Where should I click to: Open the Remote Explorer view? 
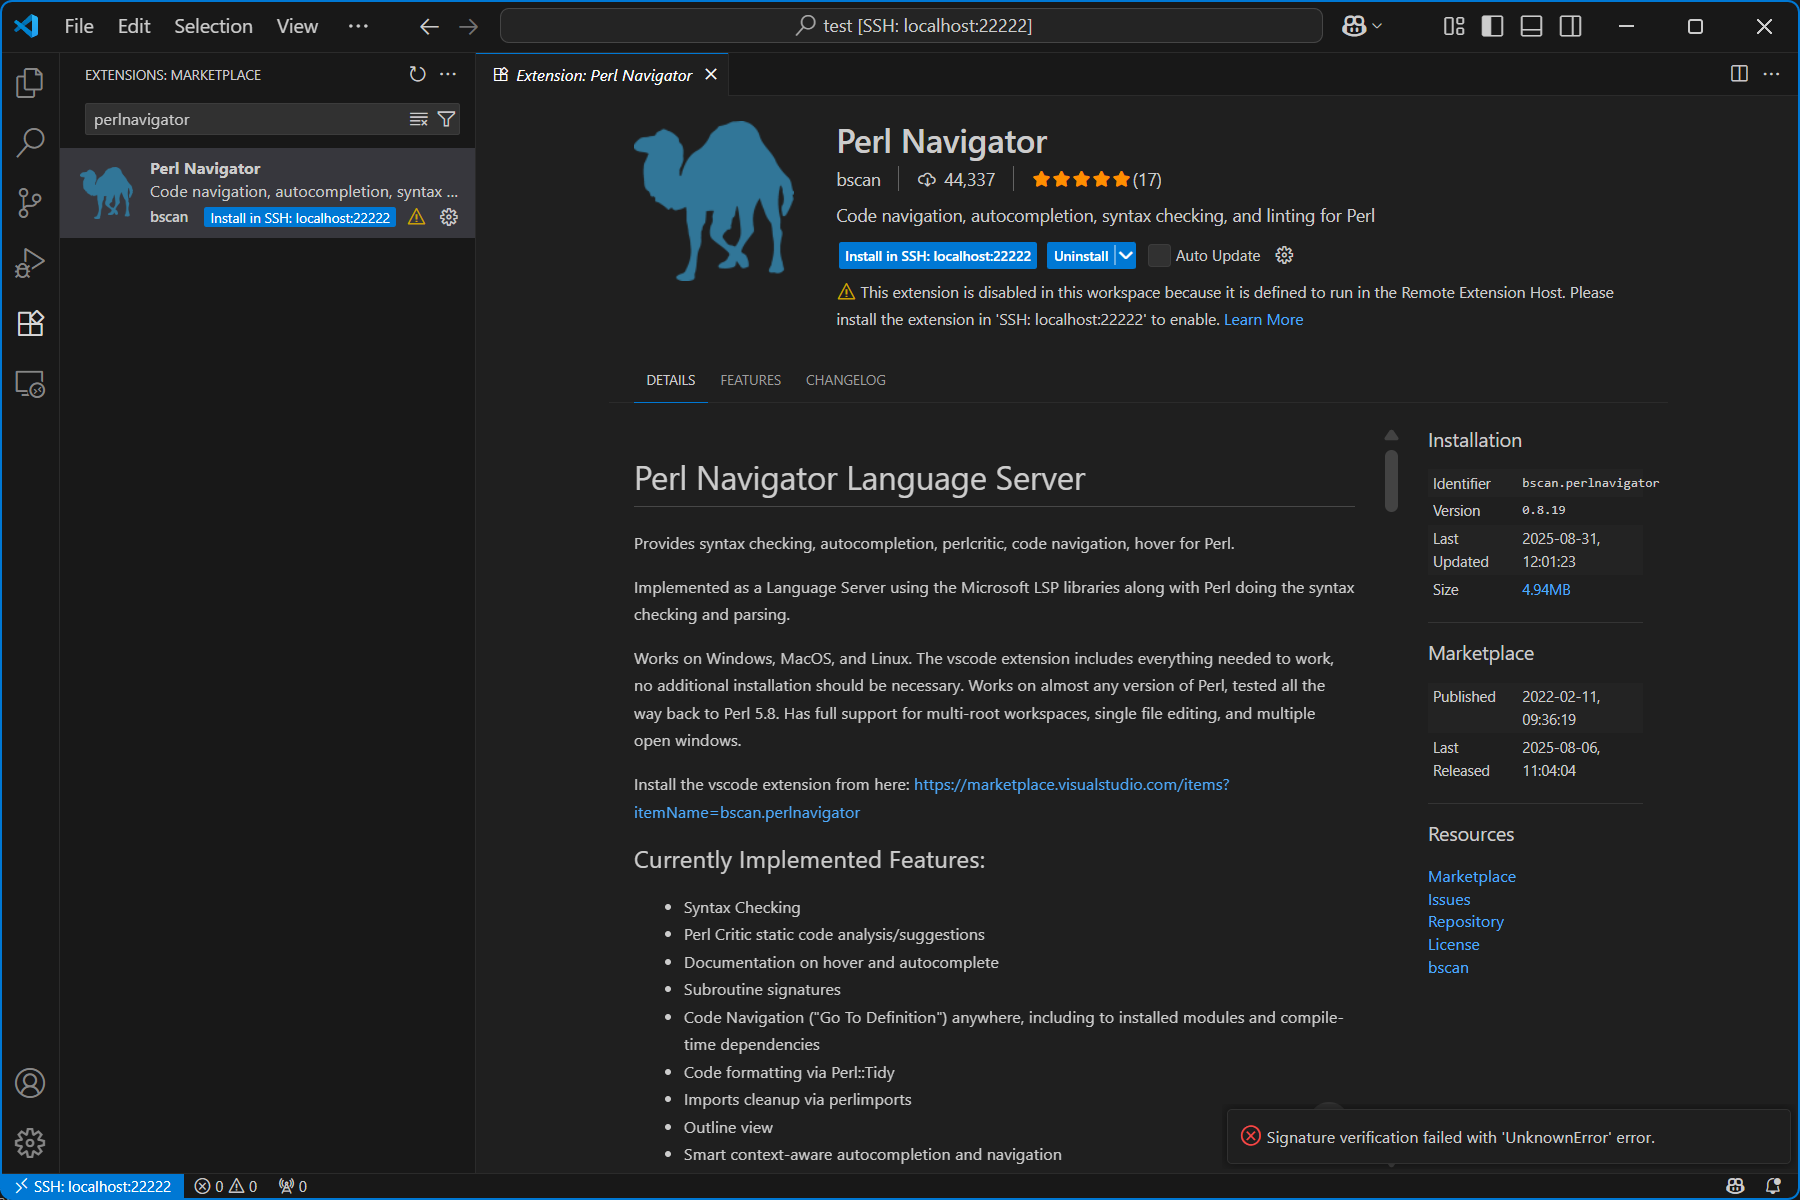pos(30,385)
